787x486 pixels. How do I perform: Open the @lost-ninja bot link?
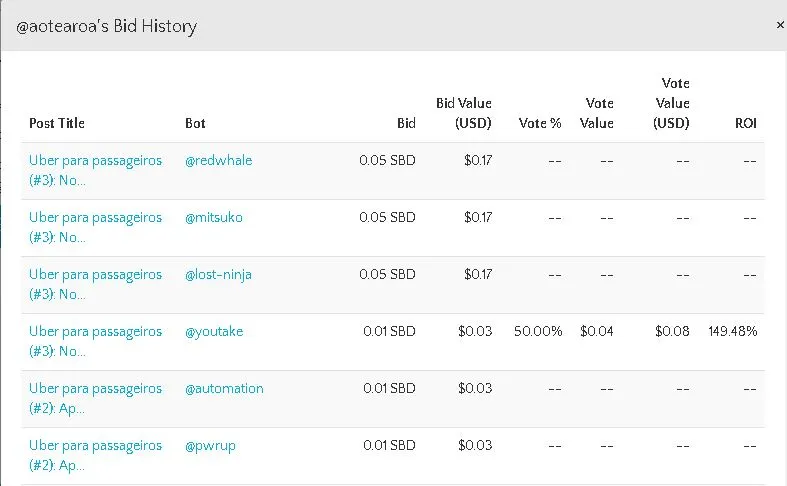pyautogui.click(x=218, y=275)
